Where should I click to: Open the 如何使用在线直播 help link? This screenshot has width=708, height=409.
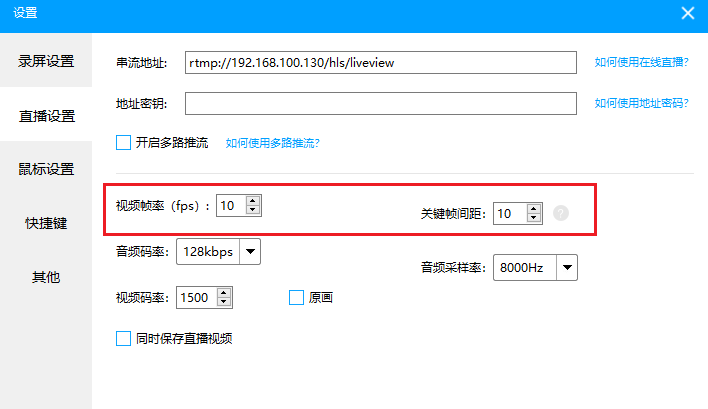pos(641,62)
